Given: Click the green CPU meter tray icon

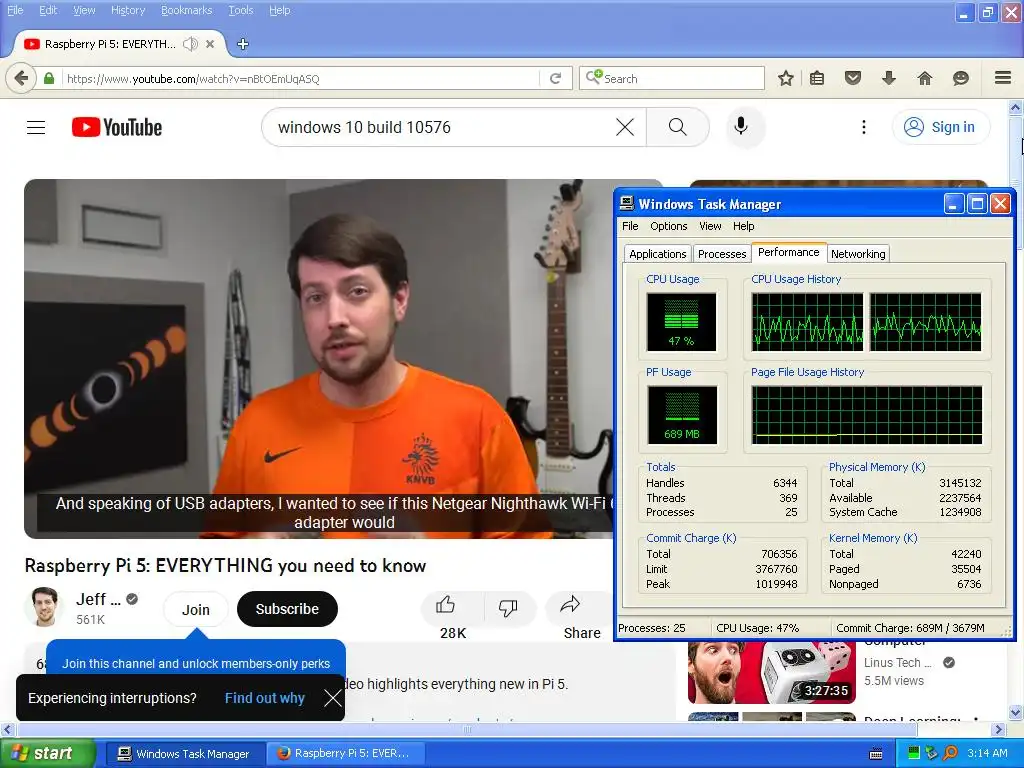Looking at the screenshot, I should pyautogui.click(x=914, y=754).
